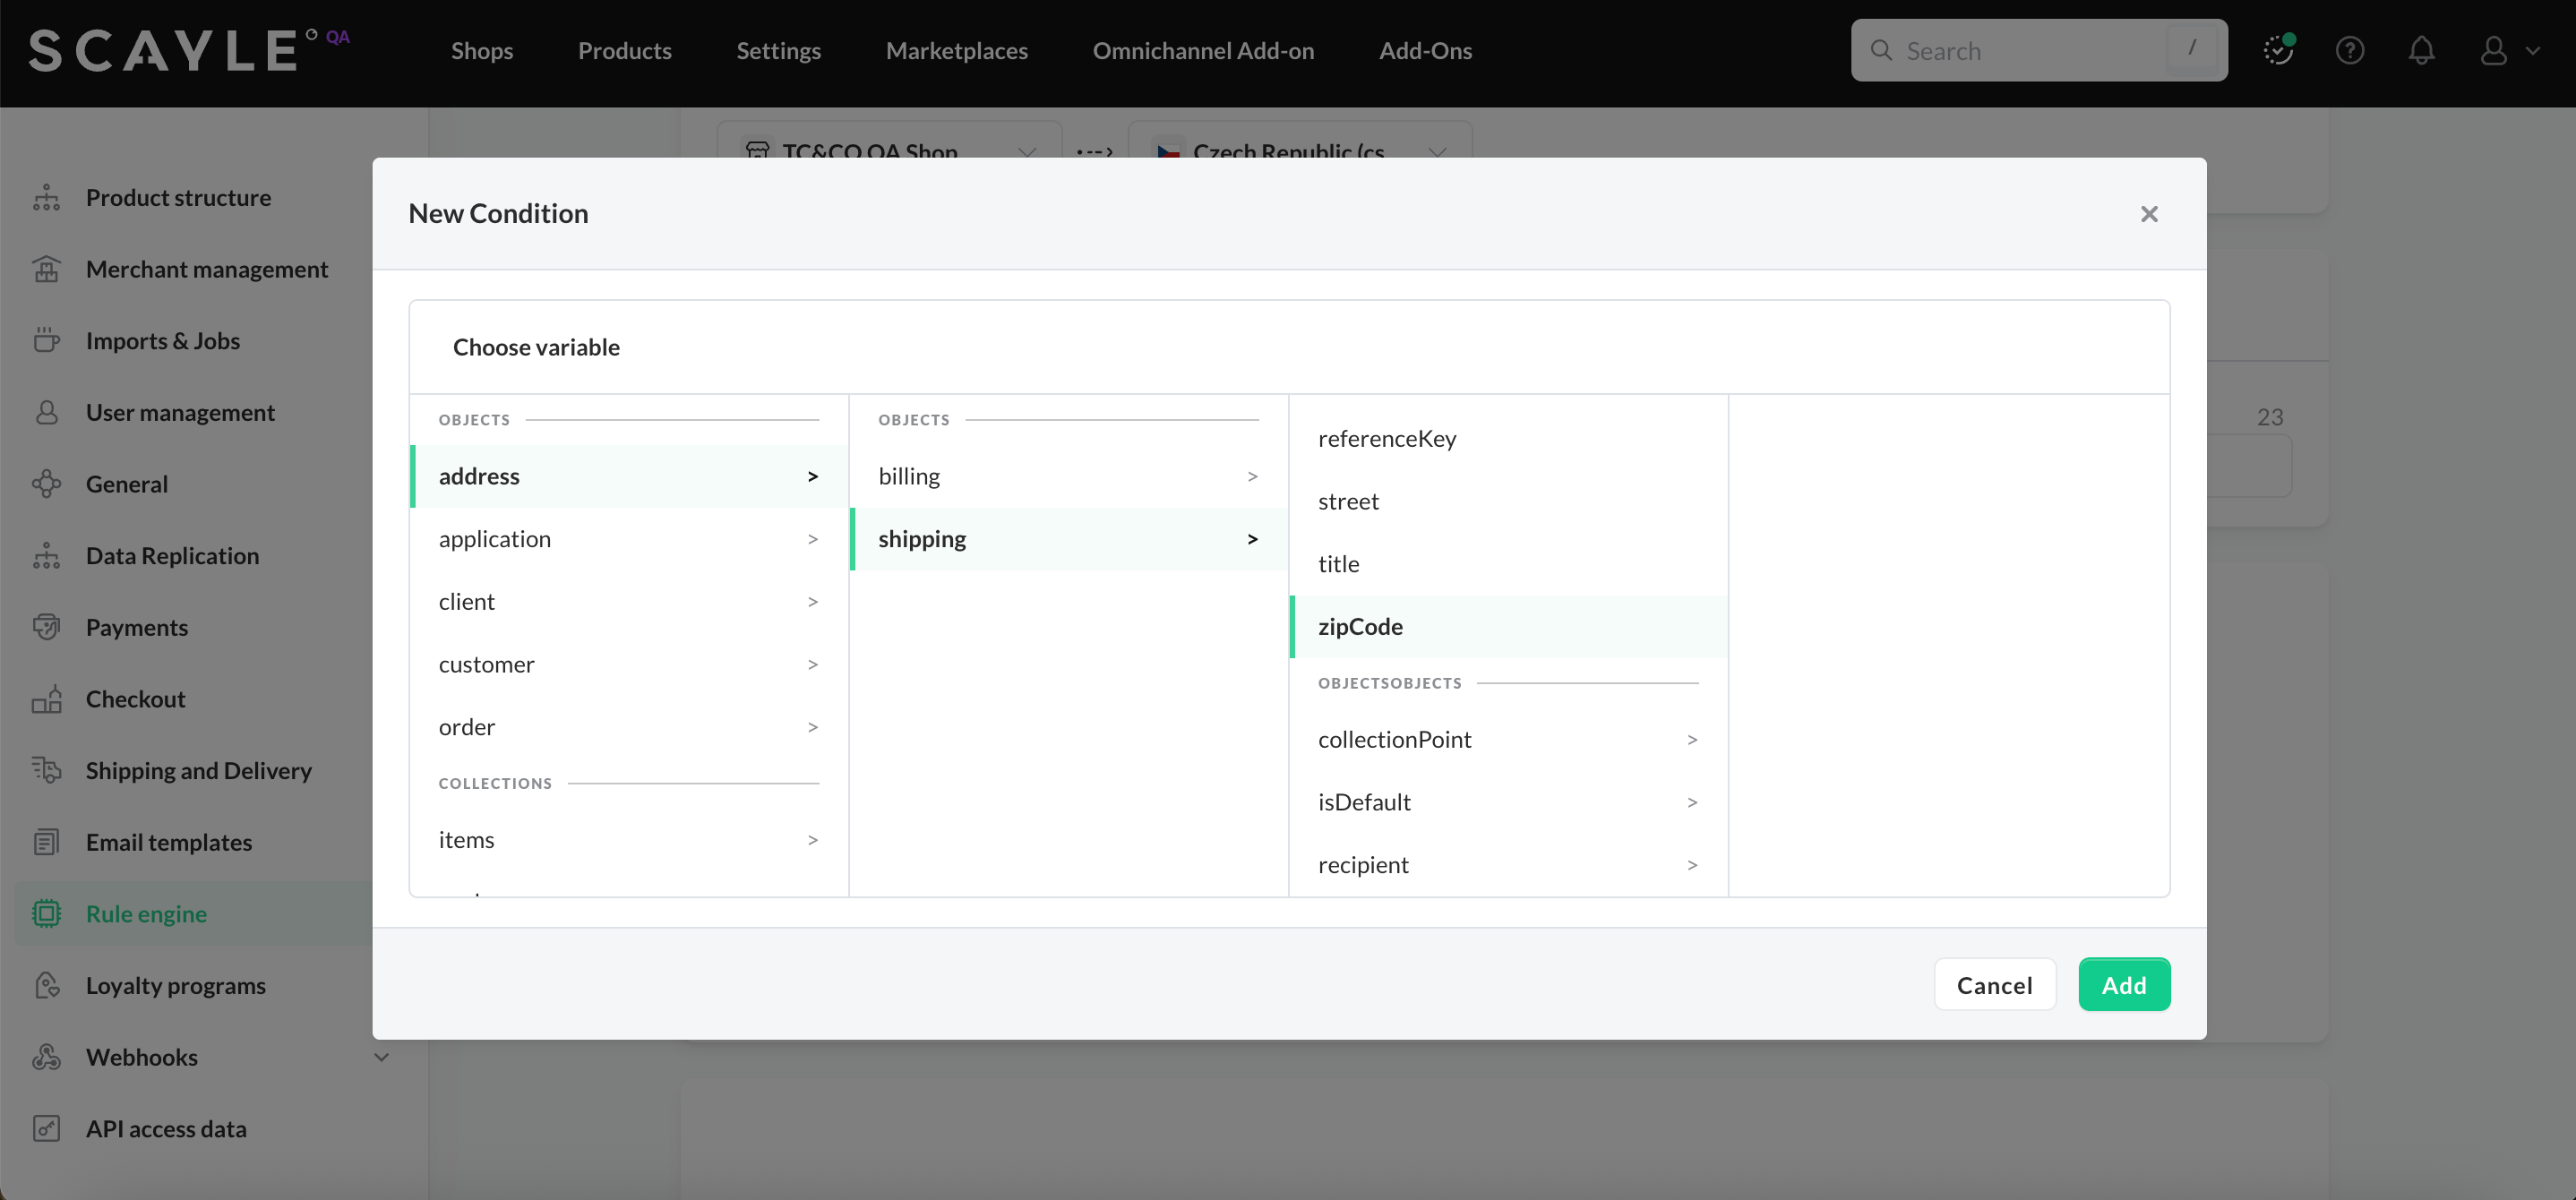The height and width of the screenshot is (1200, 2576).
Task: Open the user account profile icon
Action: click(x=2494, y=50)
